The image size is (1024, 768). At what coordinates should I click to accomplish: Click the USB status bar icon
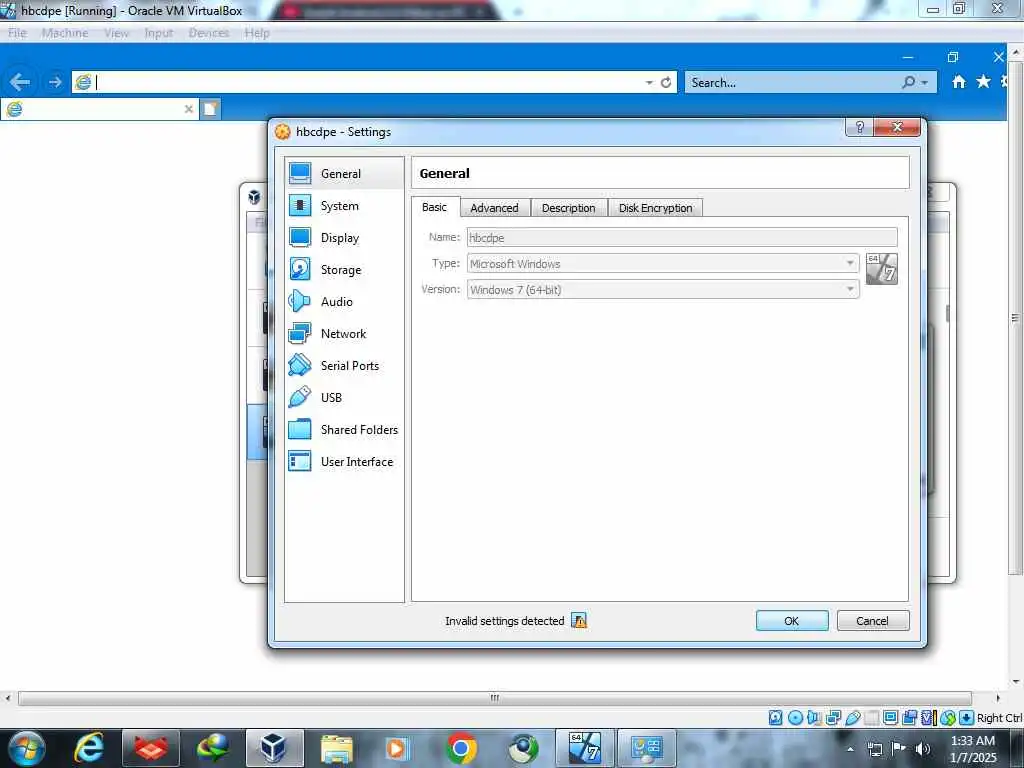click(852, 718)
